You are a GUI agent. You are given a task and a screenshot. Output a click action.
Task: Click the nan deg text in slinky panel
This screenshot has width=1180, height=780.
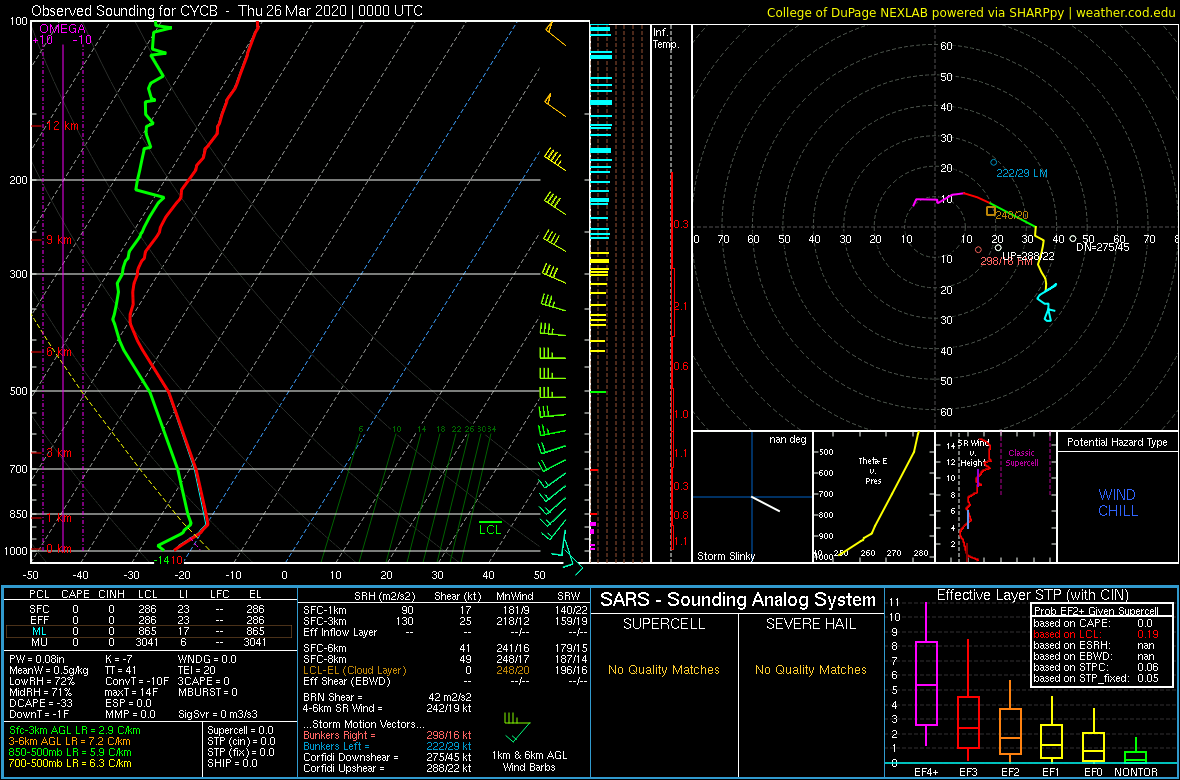788,440
